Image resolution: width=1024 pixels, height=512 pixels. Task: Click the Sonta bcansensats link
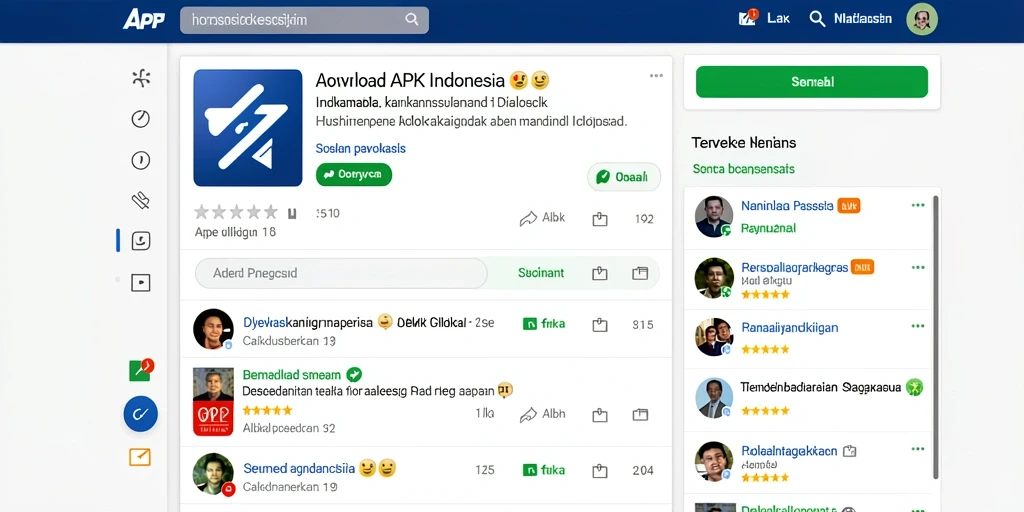pyautogui.click(x=743, y=169)
